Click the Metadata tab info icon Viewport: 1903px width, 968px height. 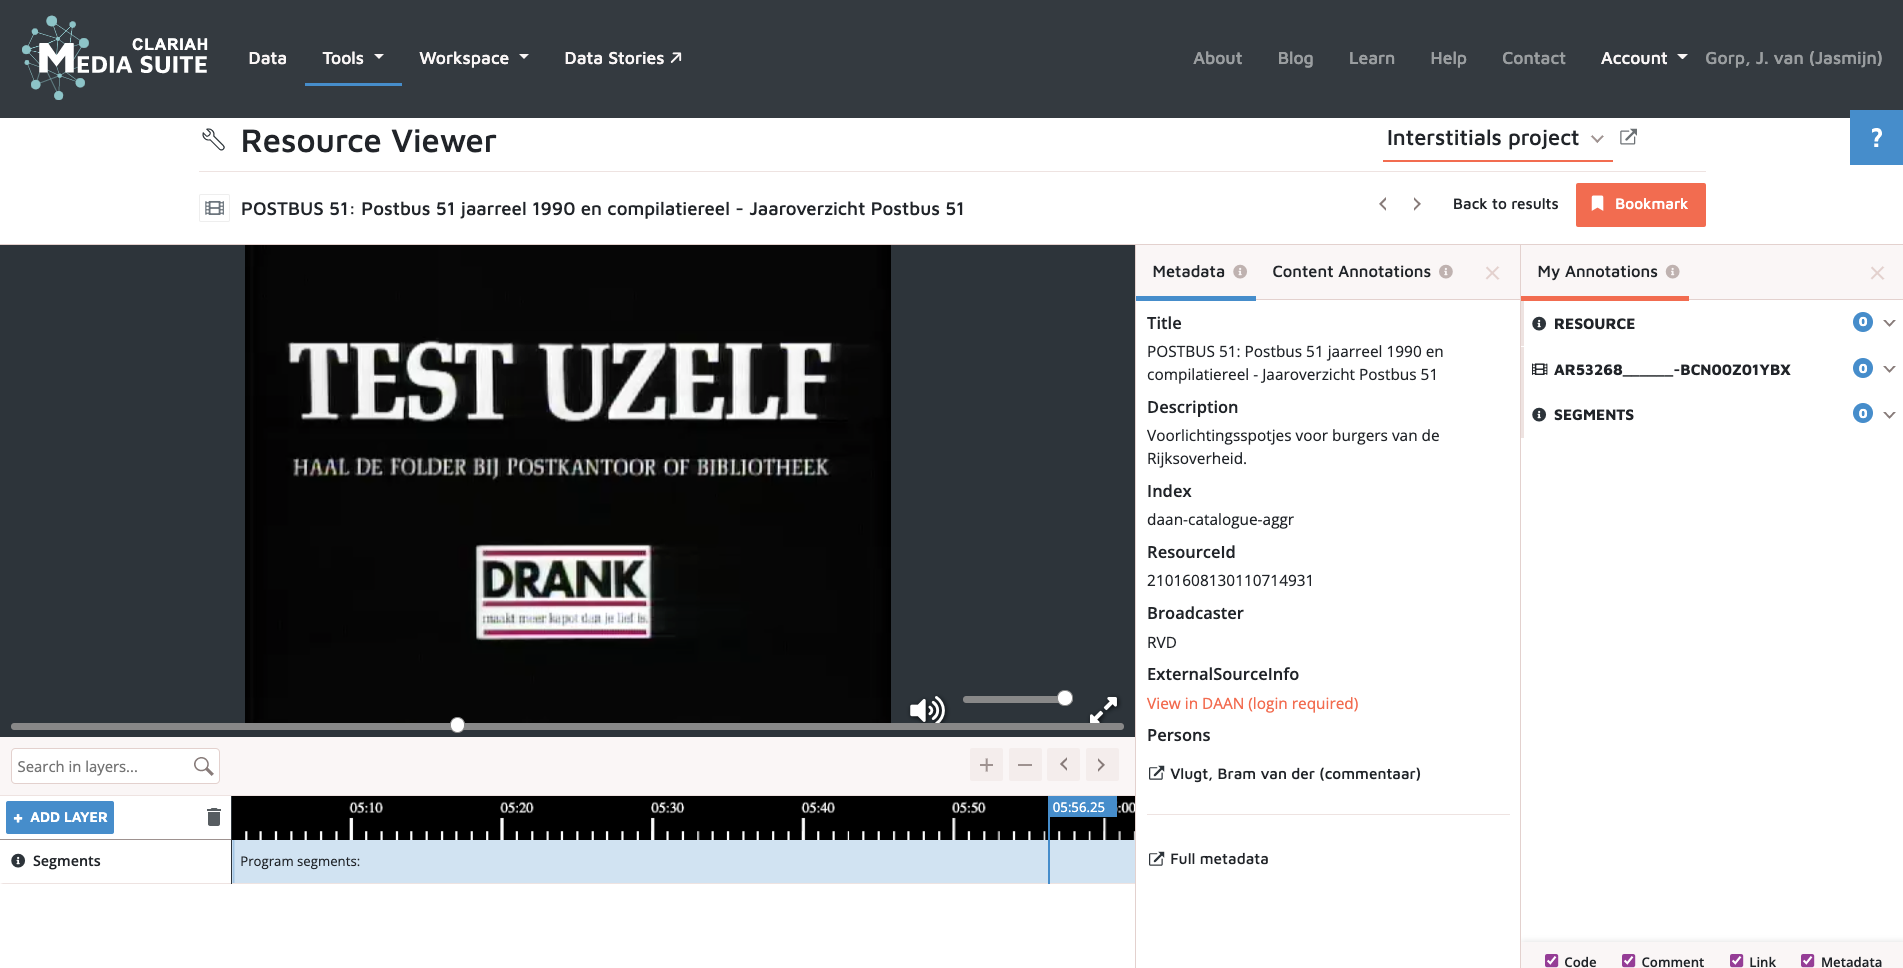pyautogui.click(x=1240, y=272)
